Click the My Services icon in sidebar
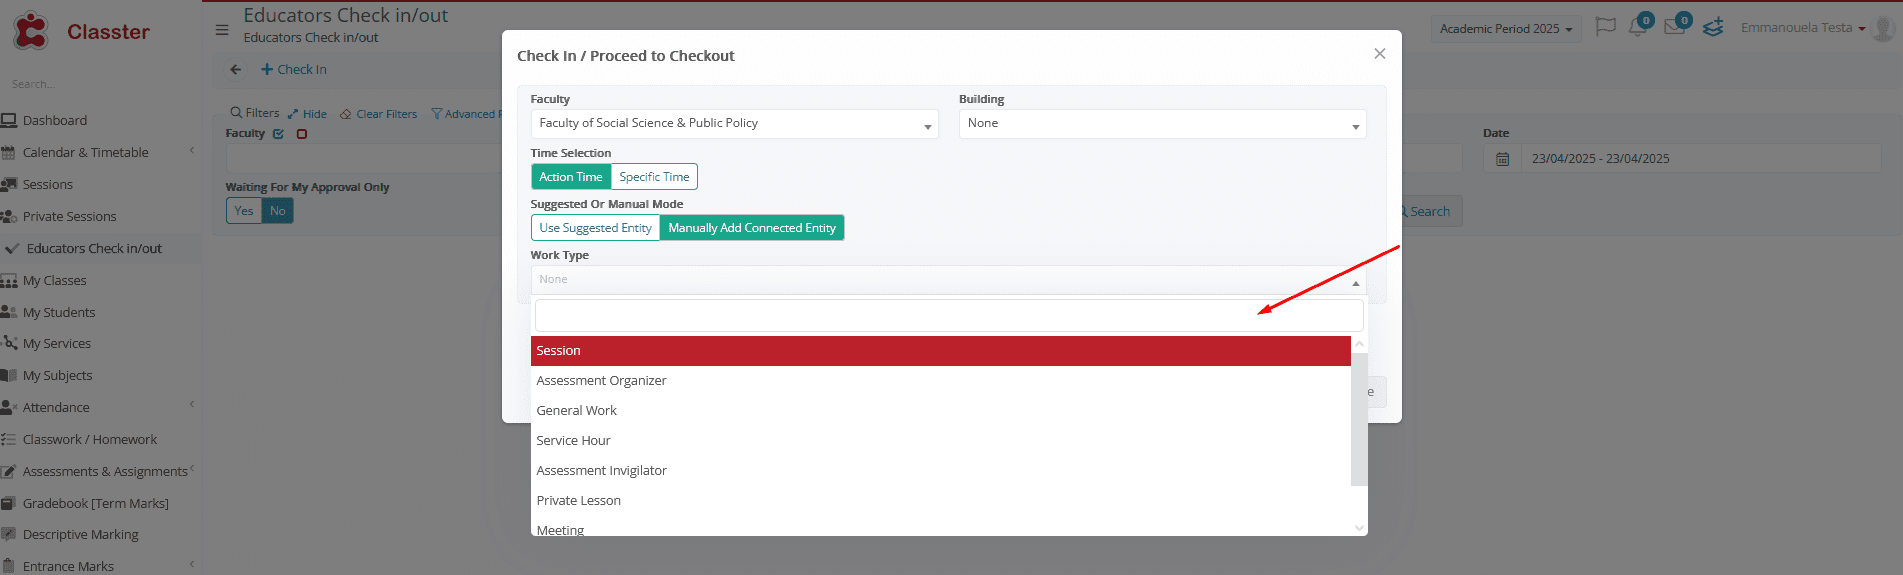The width and height of the screenshot is (1903, 575). 9,343
